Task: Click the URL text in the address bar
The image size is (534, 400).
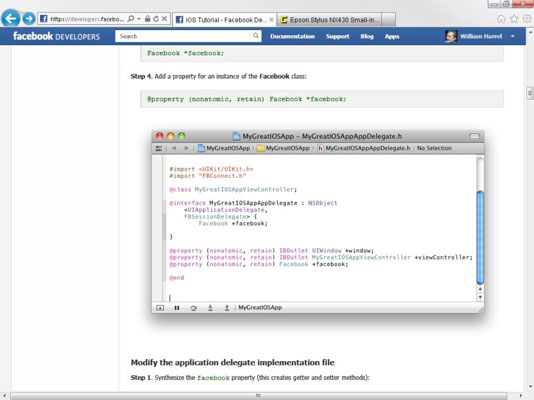Action: pyautogui.click(x=87, y=19)
